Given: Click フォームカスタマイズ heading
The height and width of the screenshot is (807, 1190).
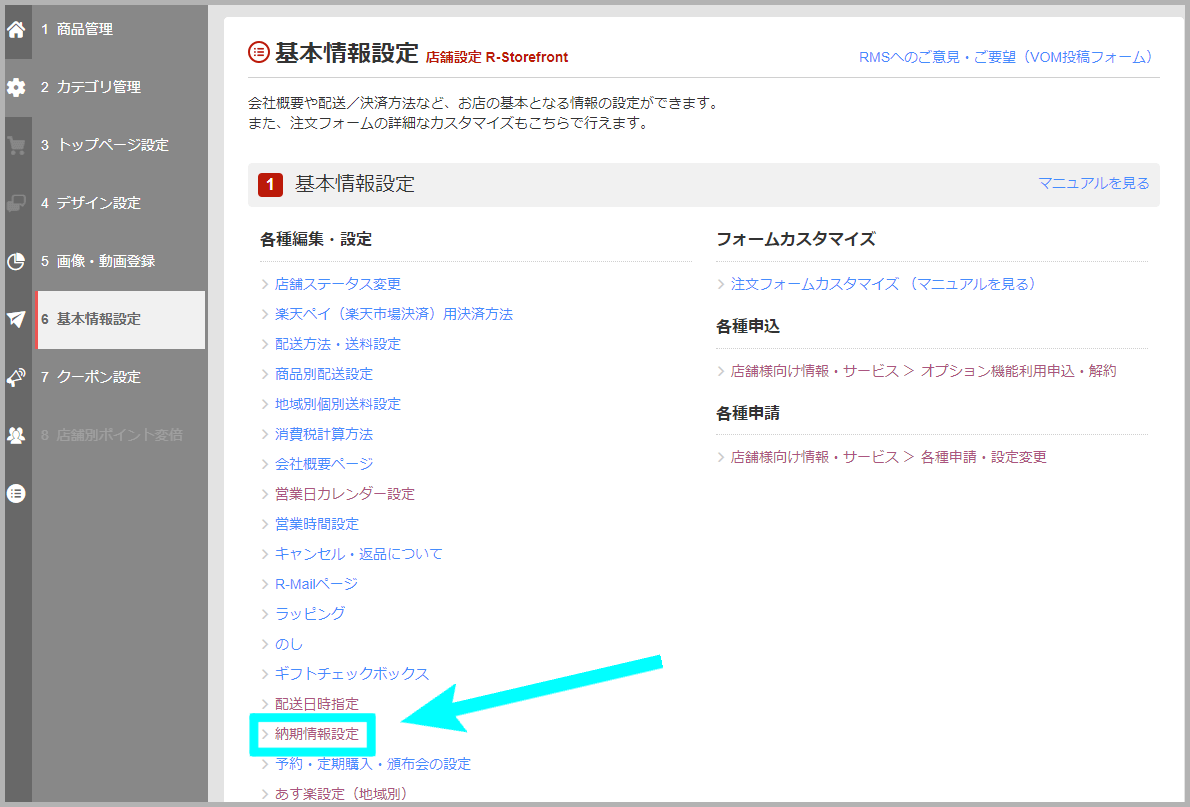Looking at the screenshot, I should tap(795, 239).
